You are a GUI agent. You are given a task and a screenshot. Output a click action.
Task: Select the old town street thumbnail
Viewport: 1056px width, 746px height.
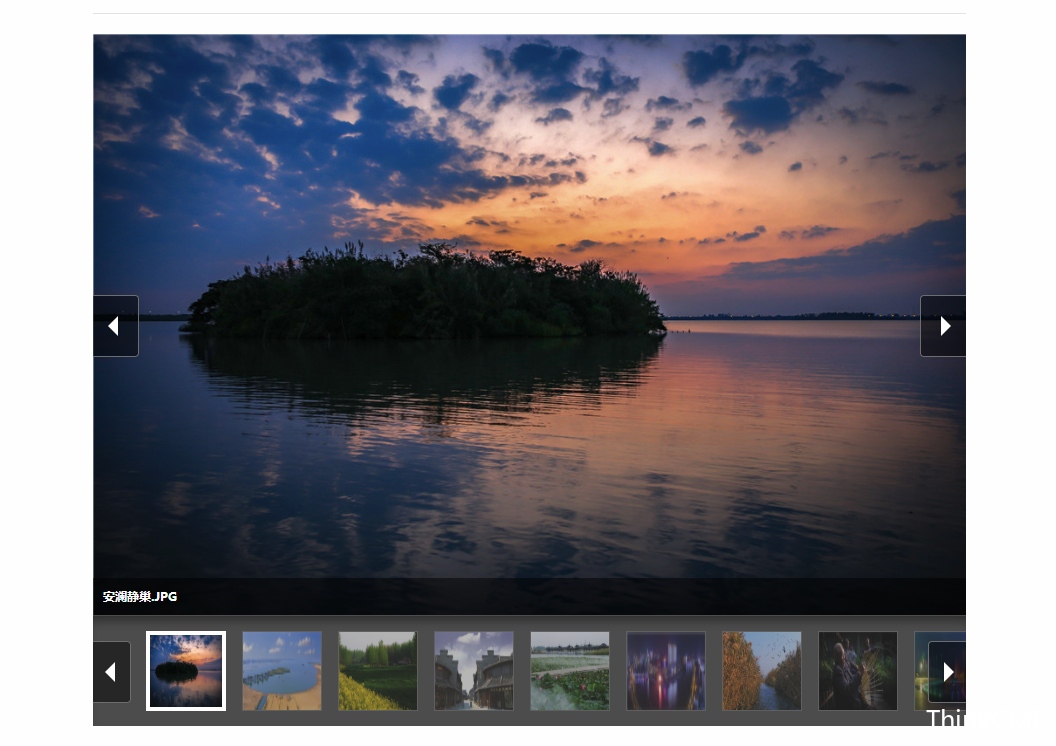point(474,671)
